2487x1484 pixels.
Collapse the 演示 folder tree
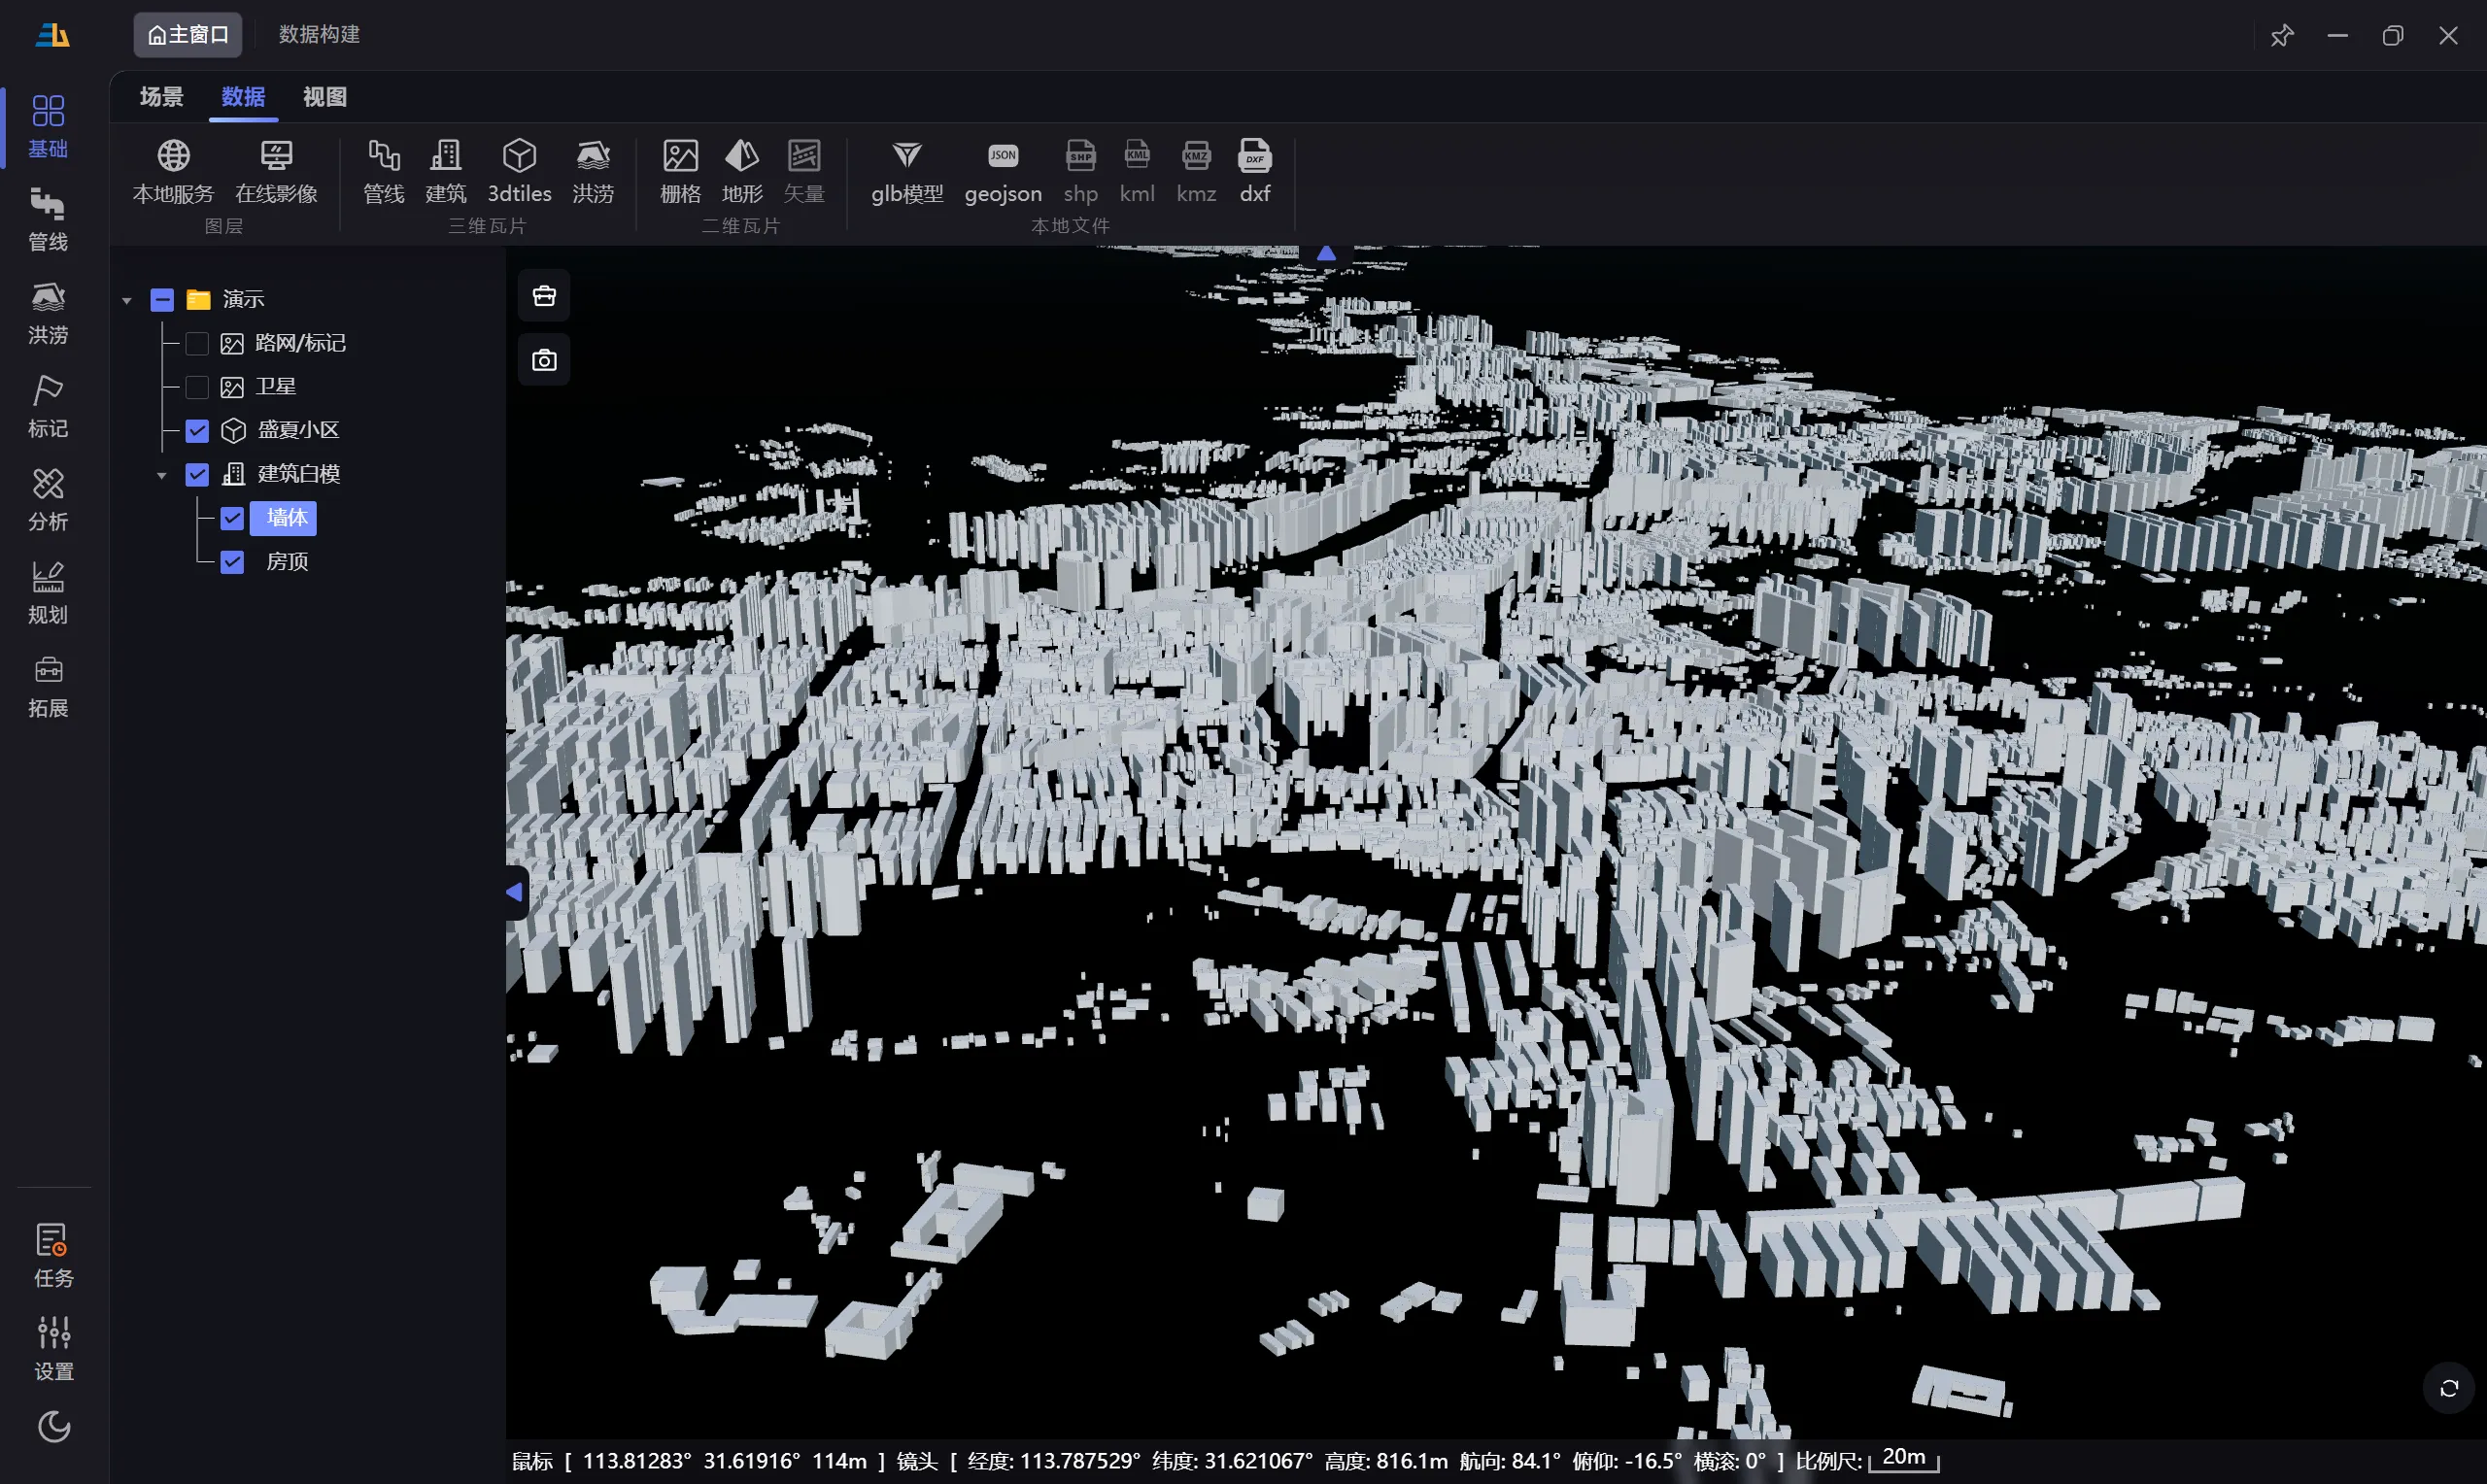[127, 300]
